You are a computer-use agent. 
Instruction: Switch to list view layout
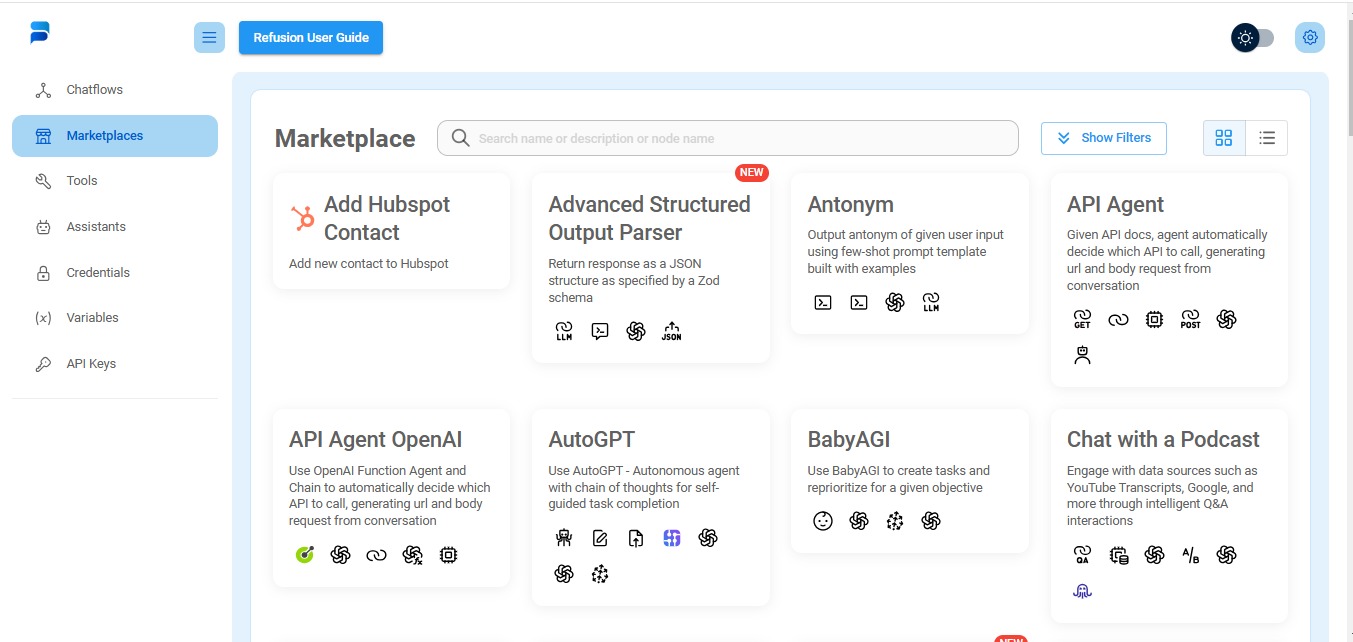point(1267,138)
